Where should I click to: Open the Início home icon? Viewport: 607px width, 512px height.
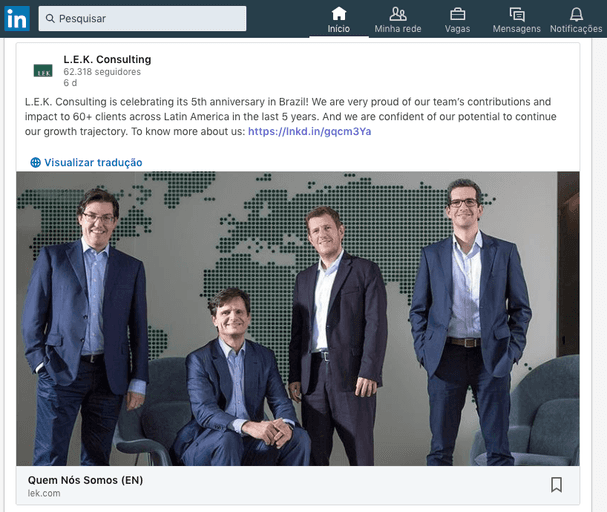click(339, 14)
